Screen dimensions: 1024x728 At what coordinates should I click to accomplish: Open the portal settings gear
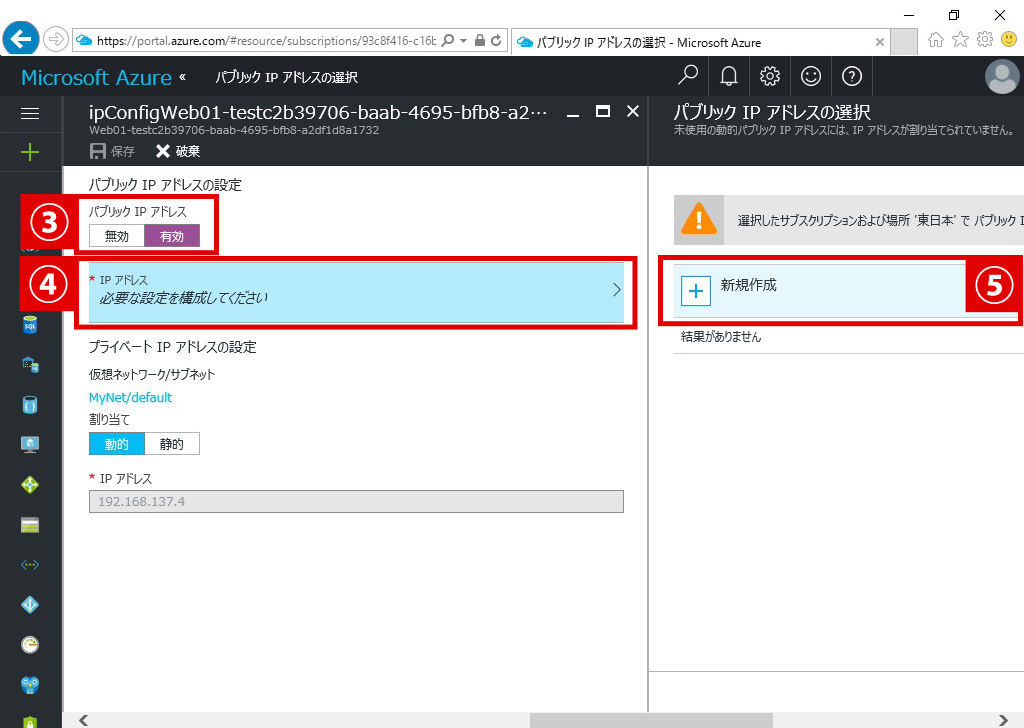[x=770, y=76]
